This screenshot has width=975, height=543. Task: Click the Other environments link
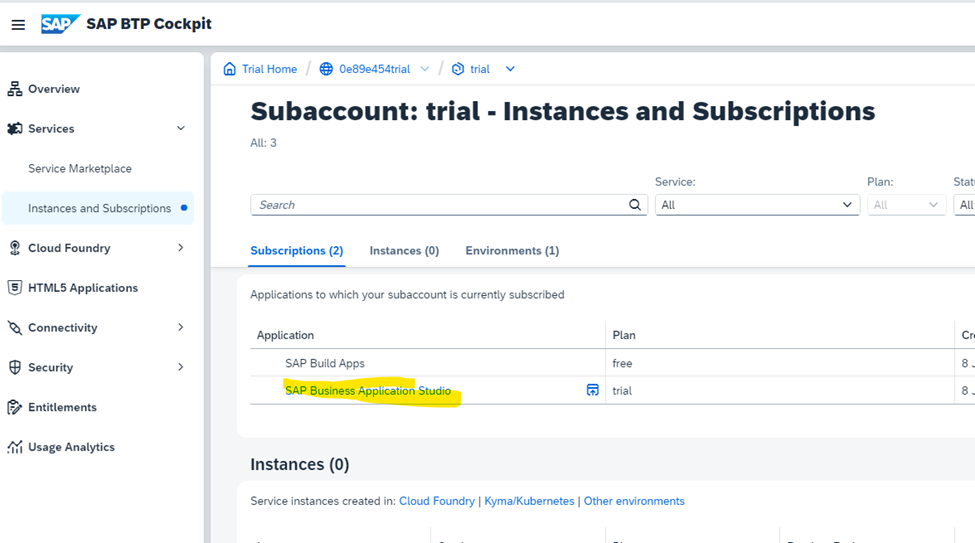634,501
